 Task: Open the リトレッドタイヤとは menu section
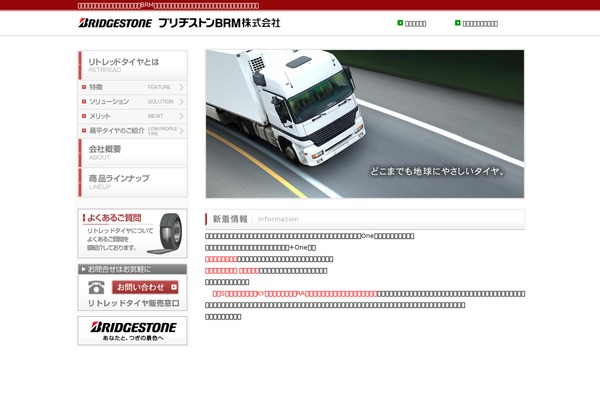[x=132, y=65]
